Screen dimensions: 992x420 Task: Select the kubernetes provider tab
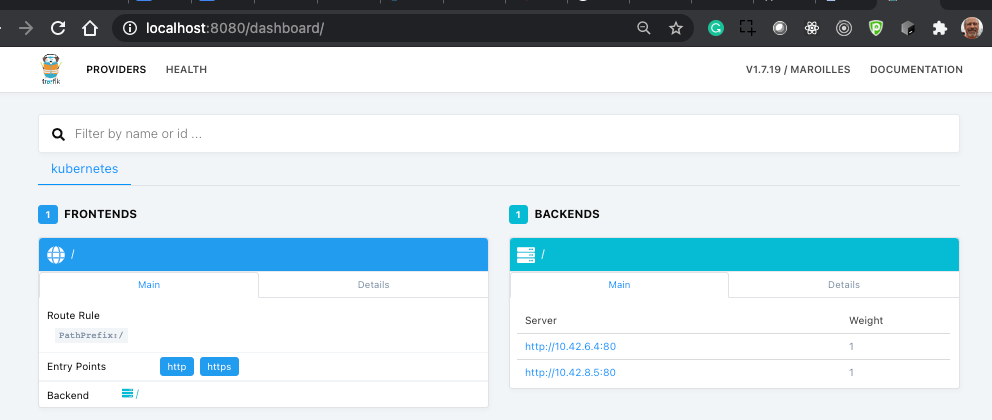pyautogui.click(x=84, y=169)
